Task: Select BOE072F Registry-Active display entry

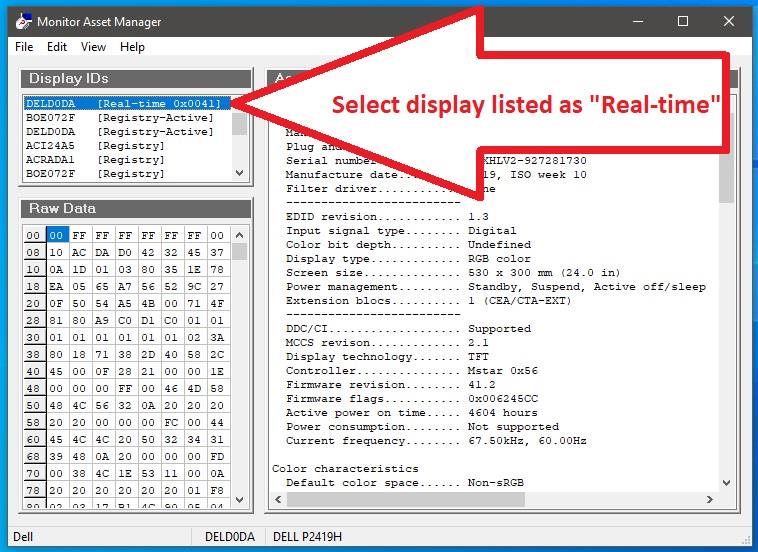Action: [128, 117]
